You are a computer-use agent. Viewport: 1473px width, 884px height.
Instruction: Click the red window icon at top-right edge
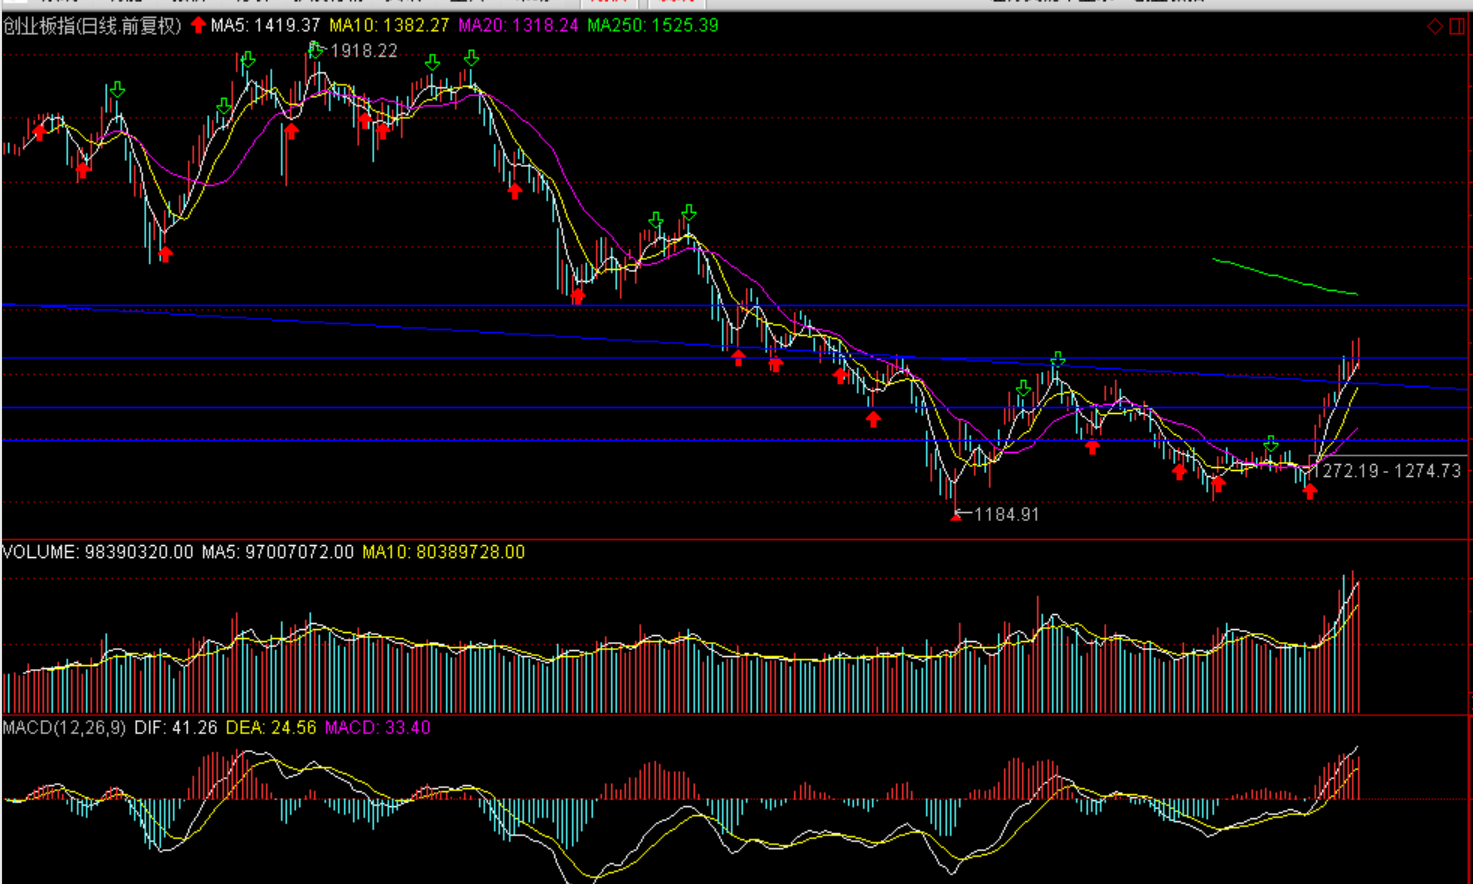pyautogui.click(x=1457, y=27)
